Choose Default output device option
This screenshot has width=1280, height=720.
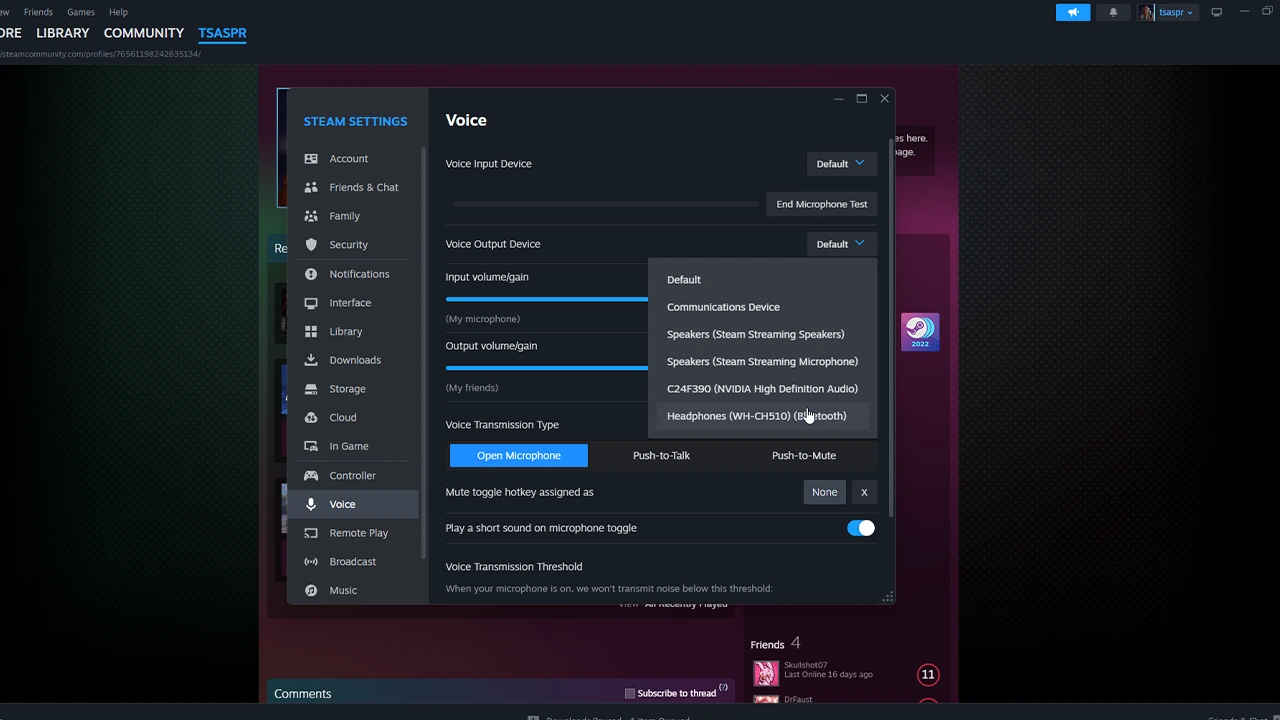click(762, 280)
